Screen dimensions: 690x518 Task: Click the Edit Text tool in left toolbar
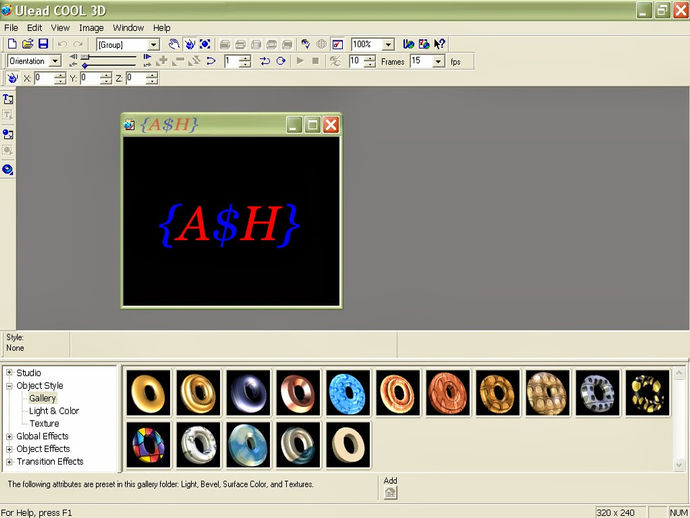pyautogui.click(x=8, y=115)
